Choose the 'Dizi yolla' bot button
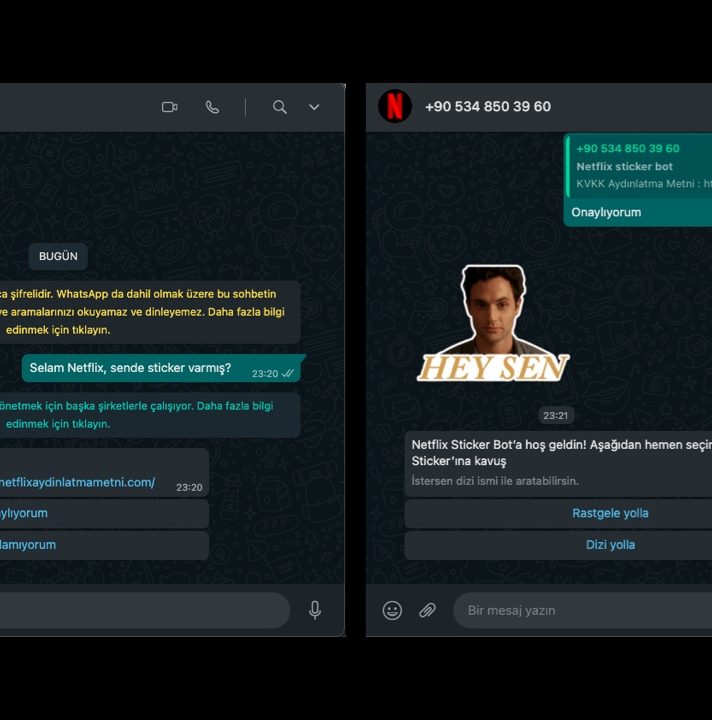 pyautogui.click(x=558, y=545)
